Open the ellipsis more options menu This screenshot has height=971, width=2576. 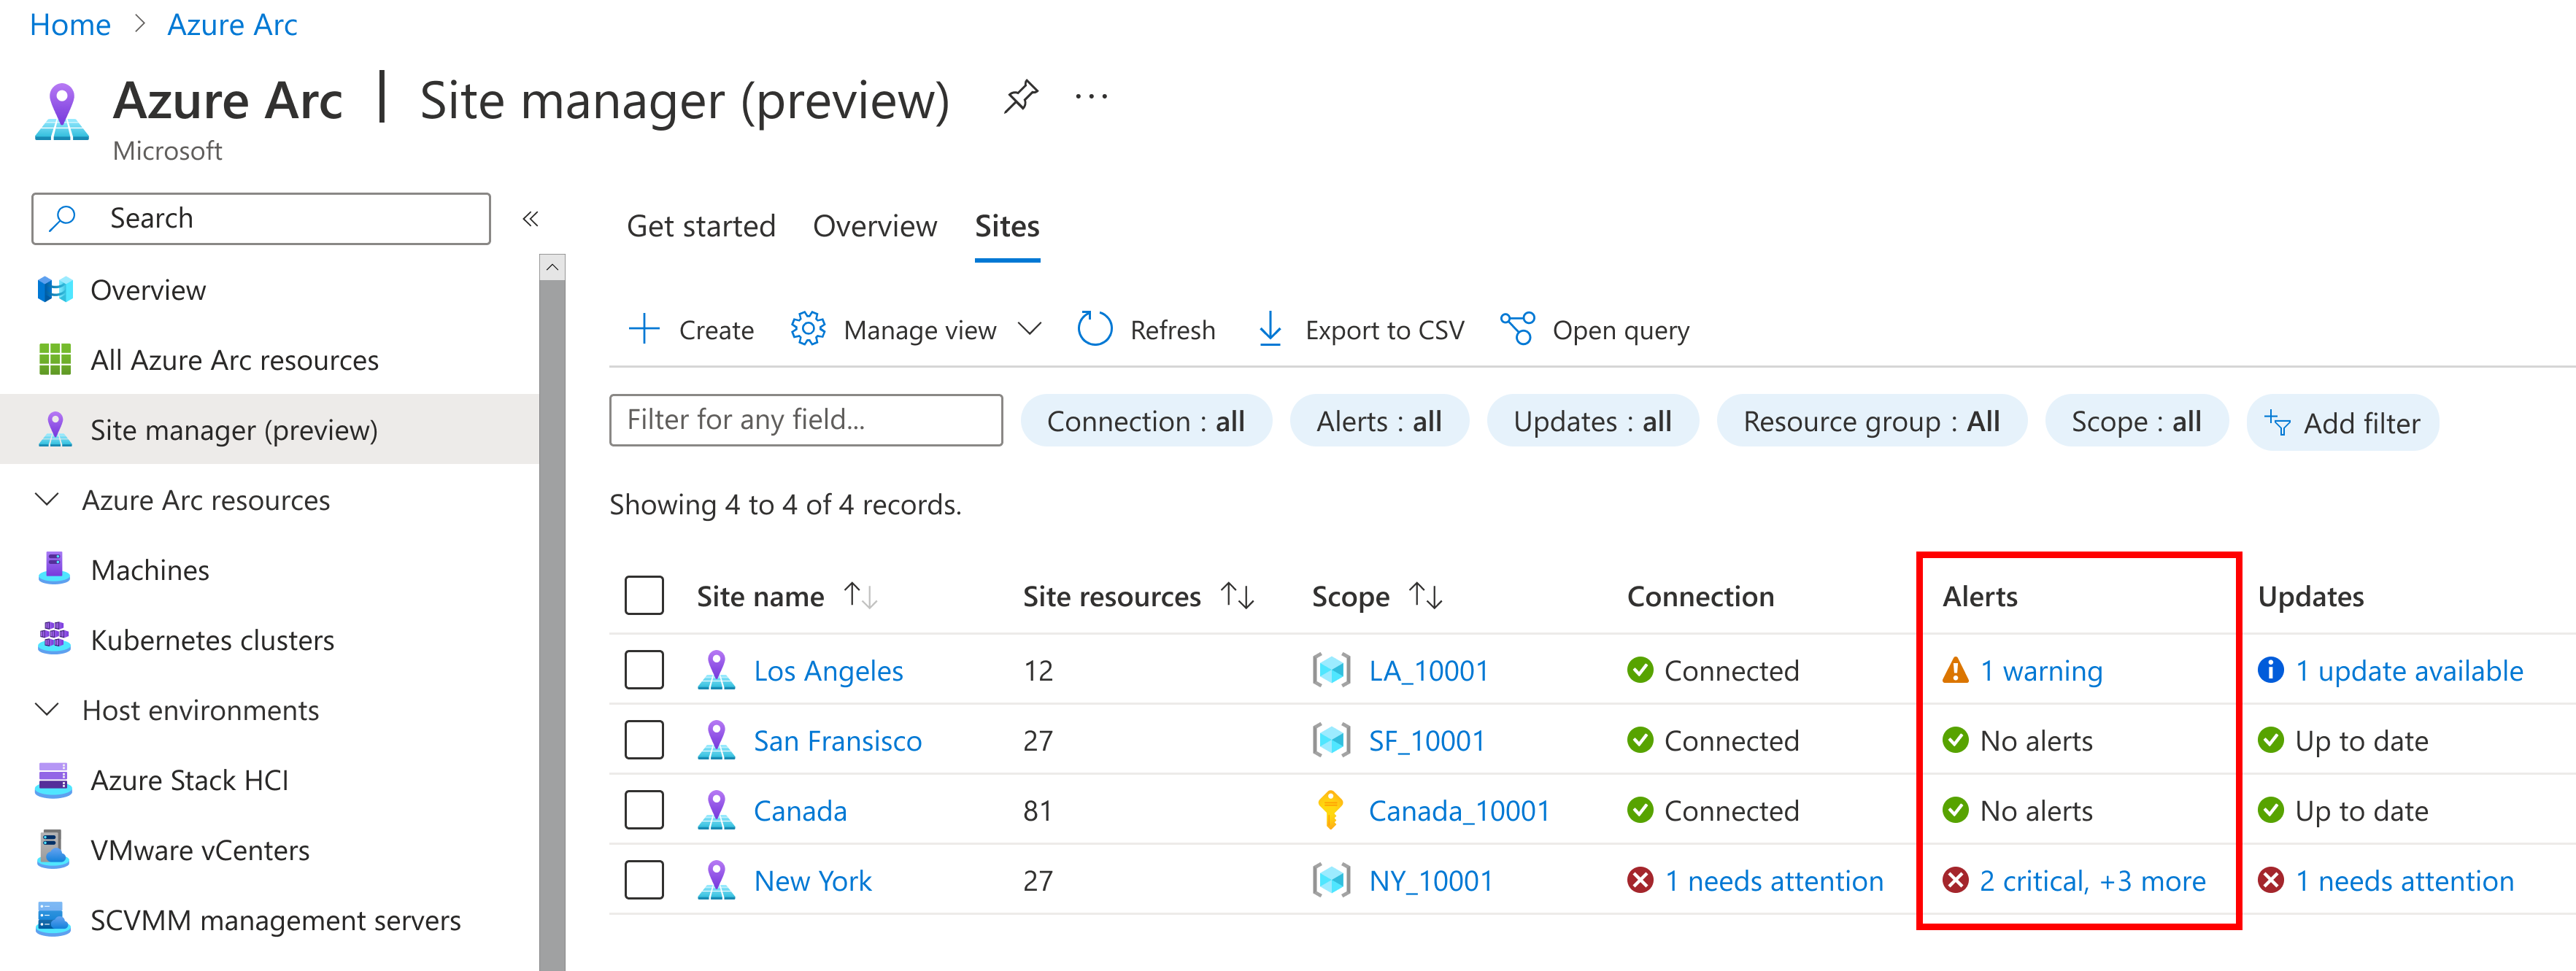coord(1090,97)
